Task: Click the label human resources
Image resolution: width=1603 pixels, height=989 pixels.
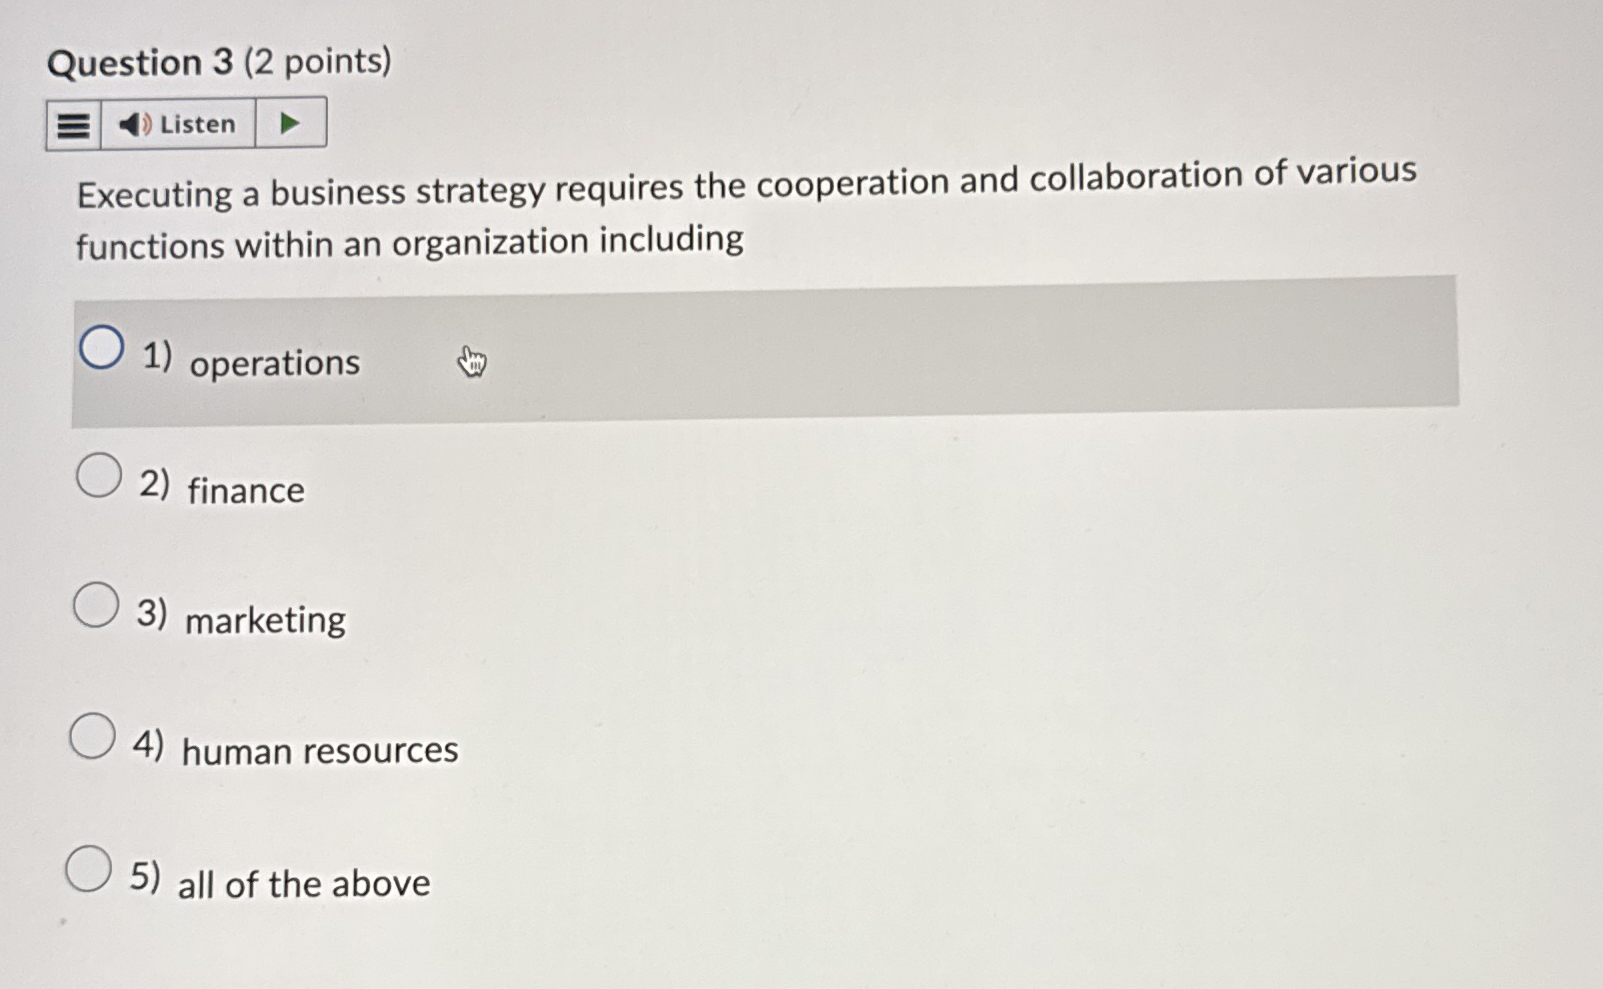Action: pyautogui.click(x=320, y=751)
